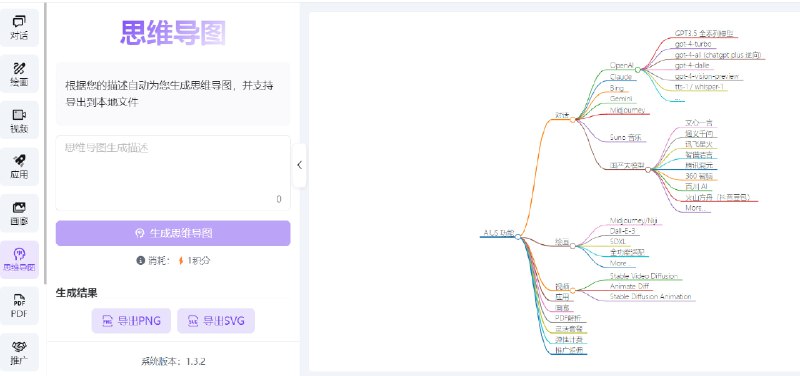800x376 pixels.
Task: Select More... under 国产大模型
Action: (x=695, y=208)
